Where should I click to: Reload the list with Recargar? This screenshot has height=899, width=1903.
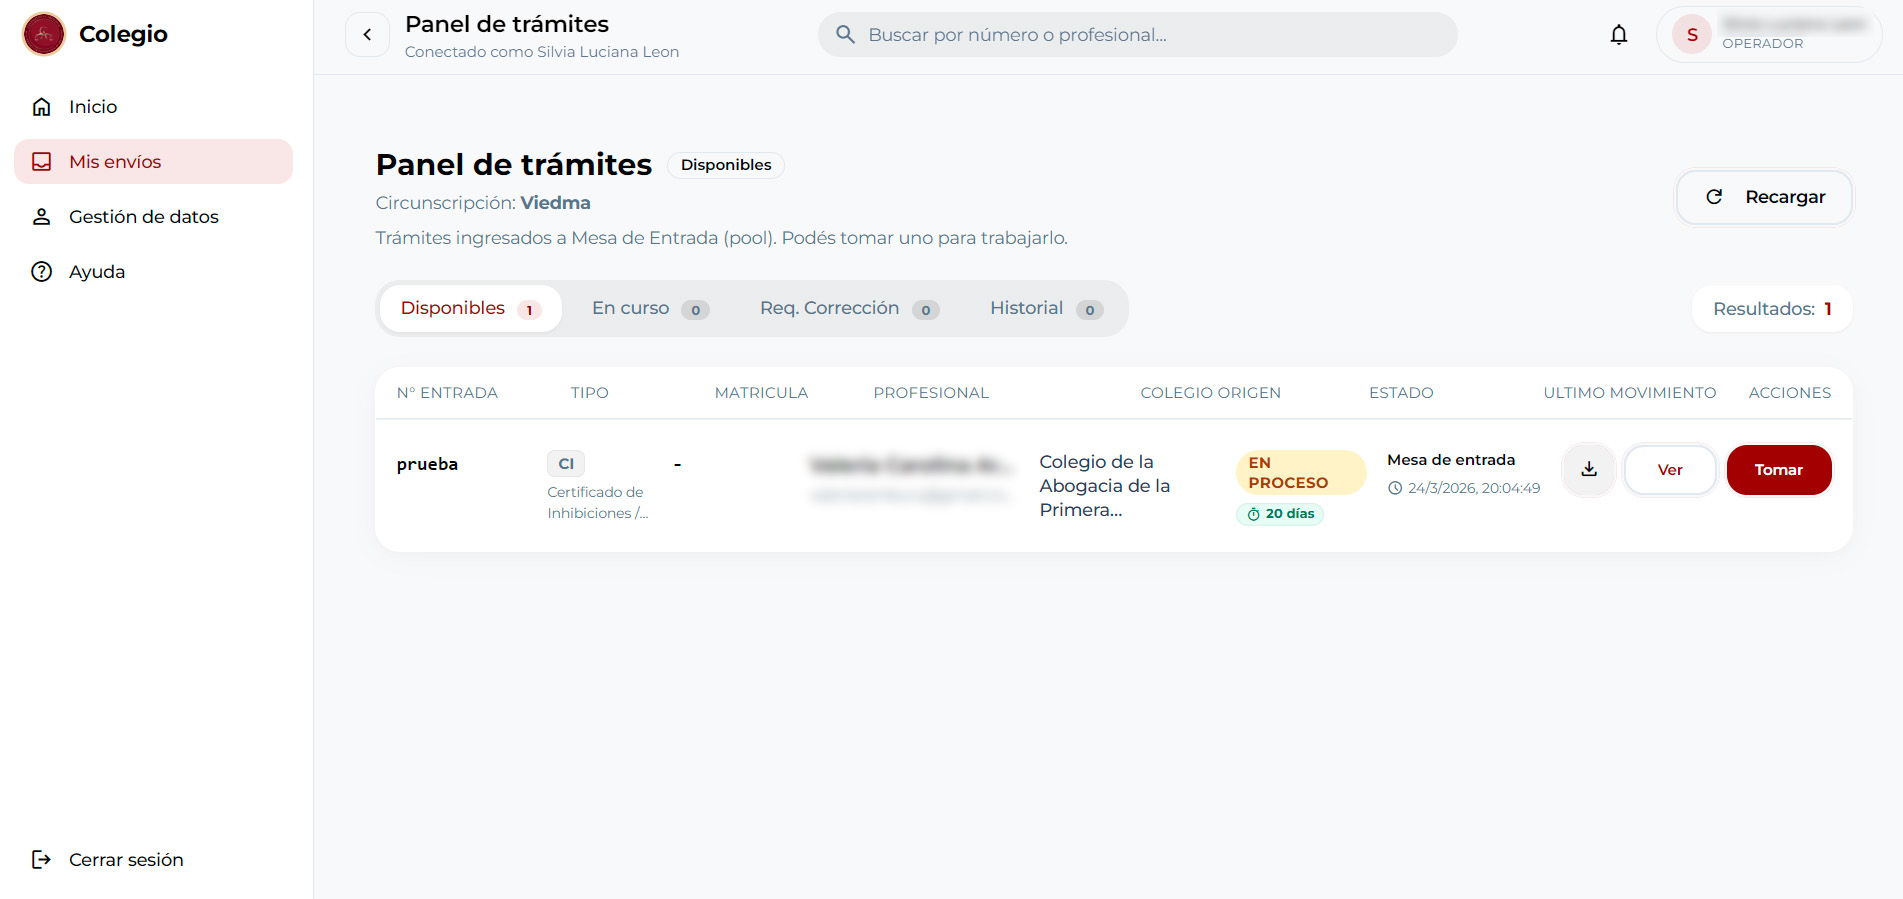pyautogui.click(x=1764, y=197)
